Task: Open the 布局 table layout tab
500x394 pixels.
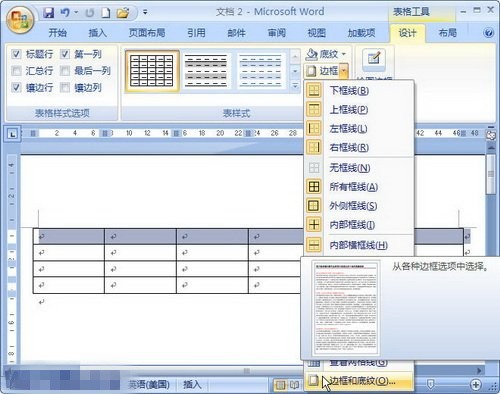Action: [x=448, y=33]
